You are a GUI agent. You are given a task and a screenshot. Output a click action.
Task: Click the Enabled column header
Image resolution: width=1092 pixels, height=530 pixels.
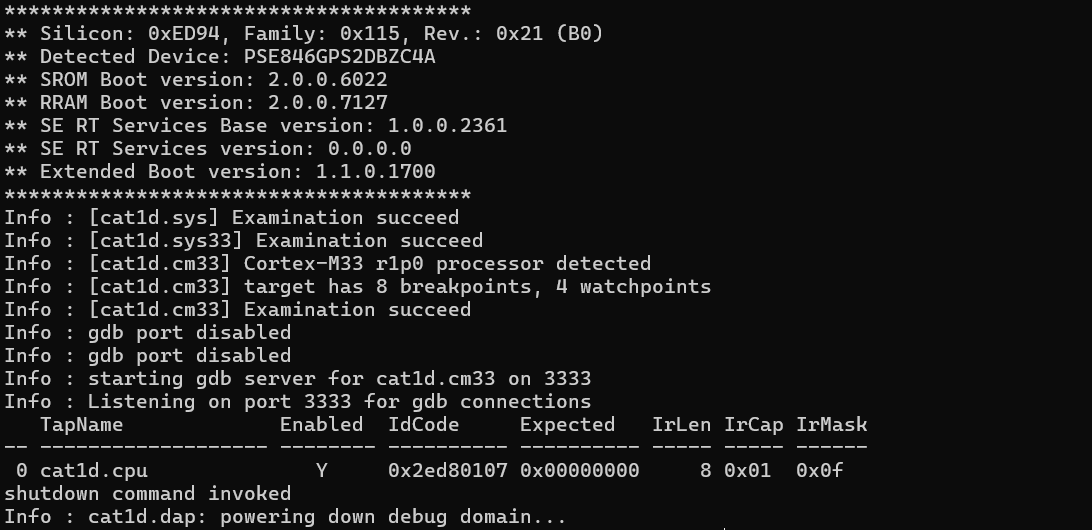(321, 425)
